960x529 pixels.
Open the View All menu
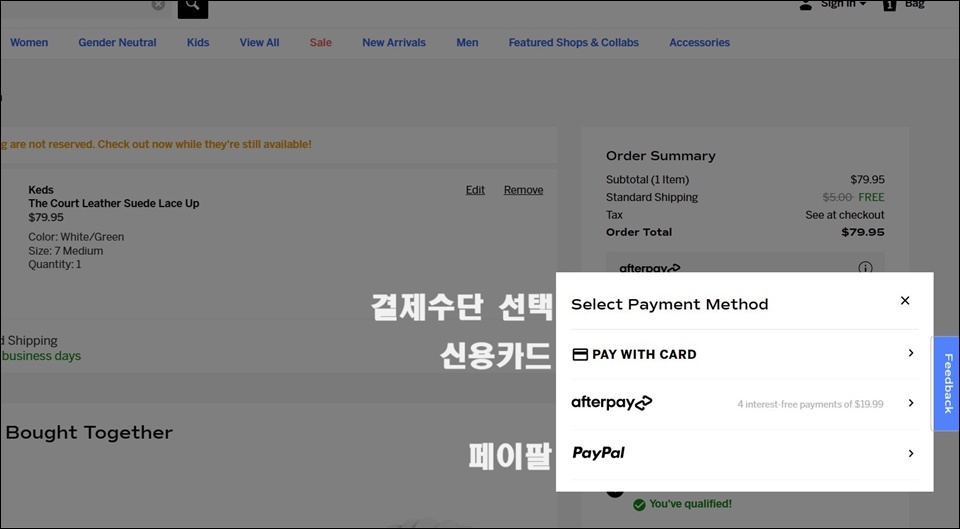[259, 43]
